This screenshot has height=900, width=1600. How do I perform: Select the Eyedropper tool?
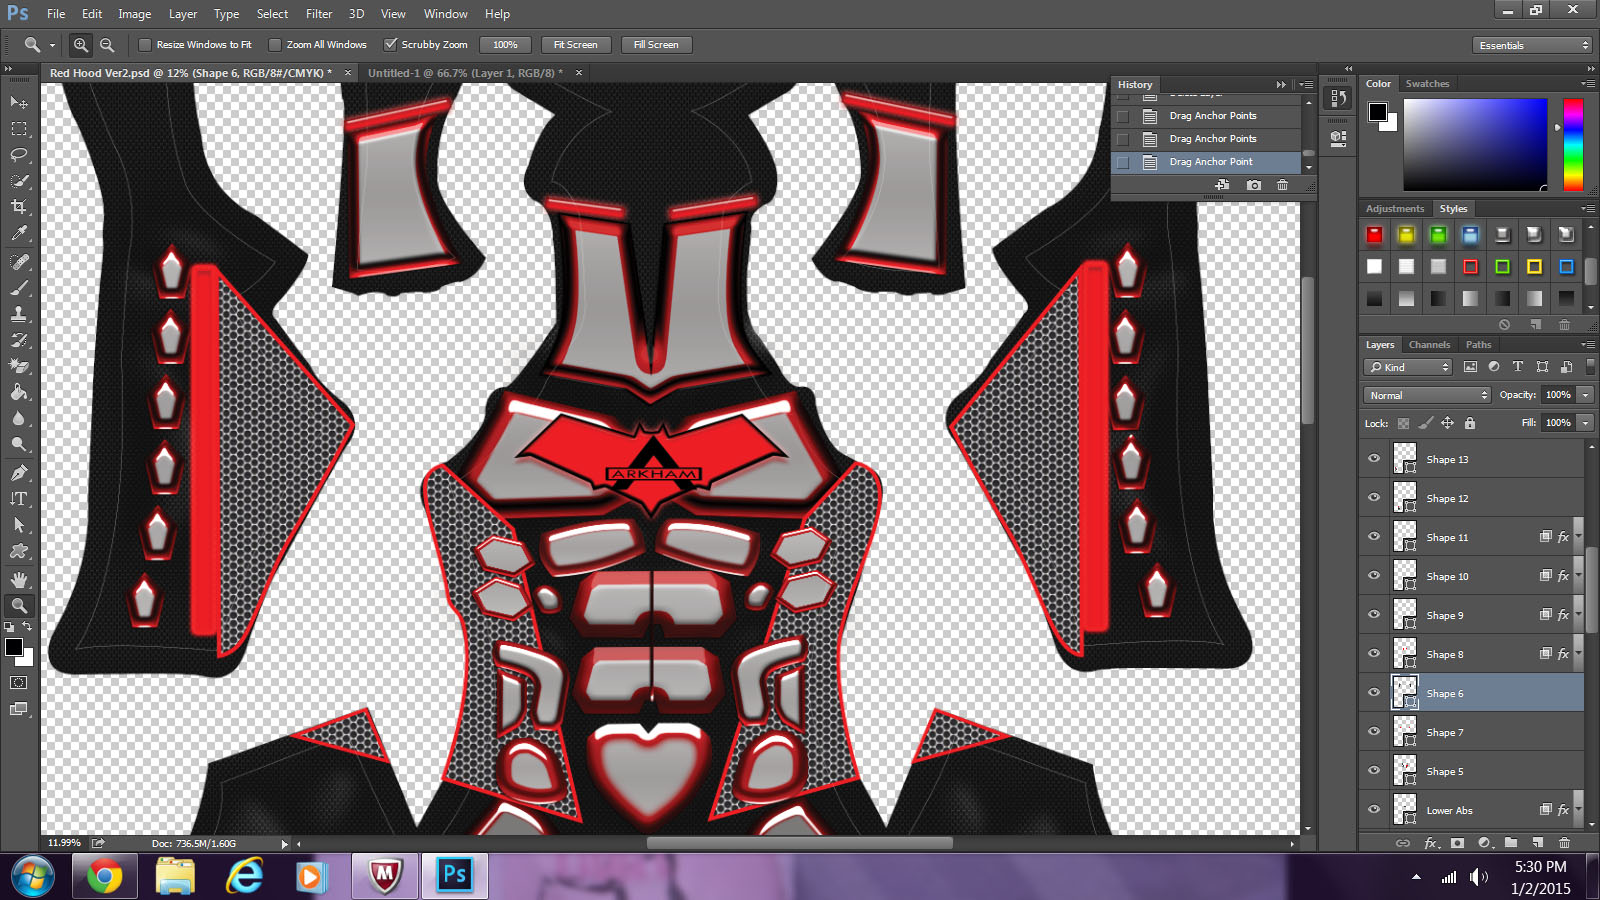point(19,233)
